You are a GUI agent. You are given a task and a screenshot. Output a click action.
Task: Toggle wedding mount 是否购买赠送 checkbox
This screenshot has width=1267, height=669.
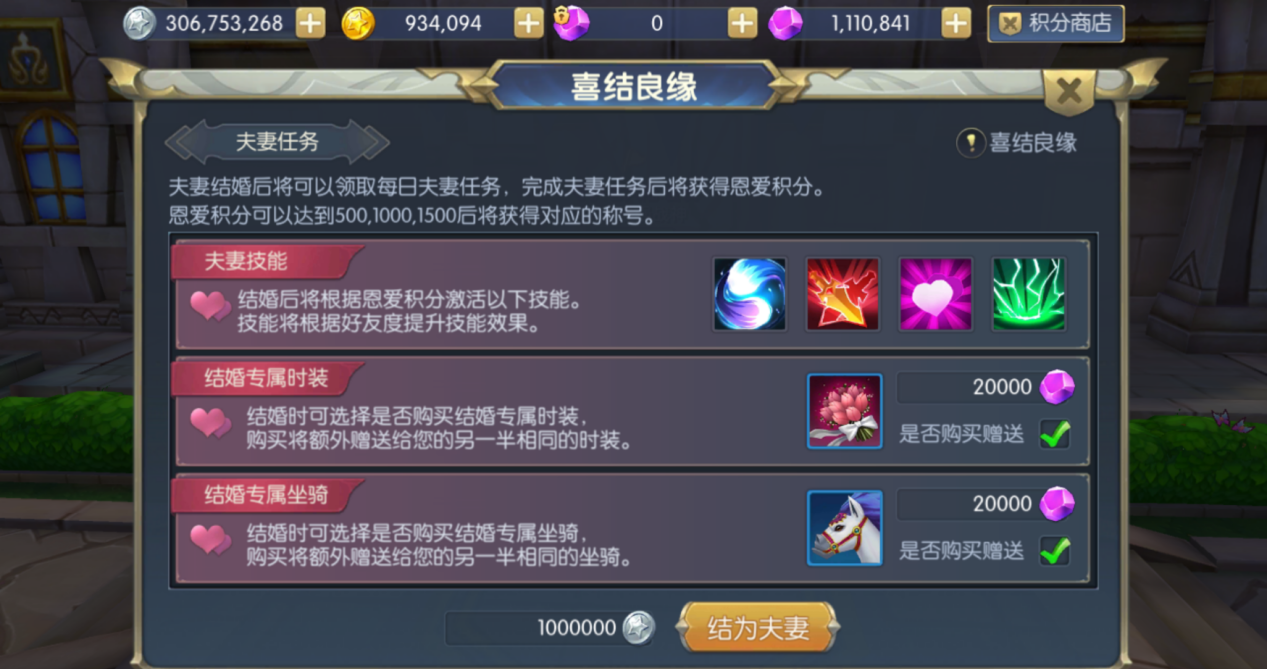coord(1055,551)
